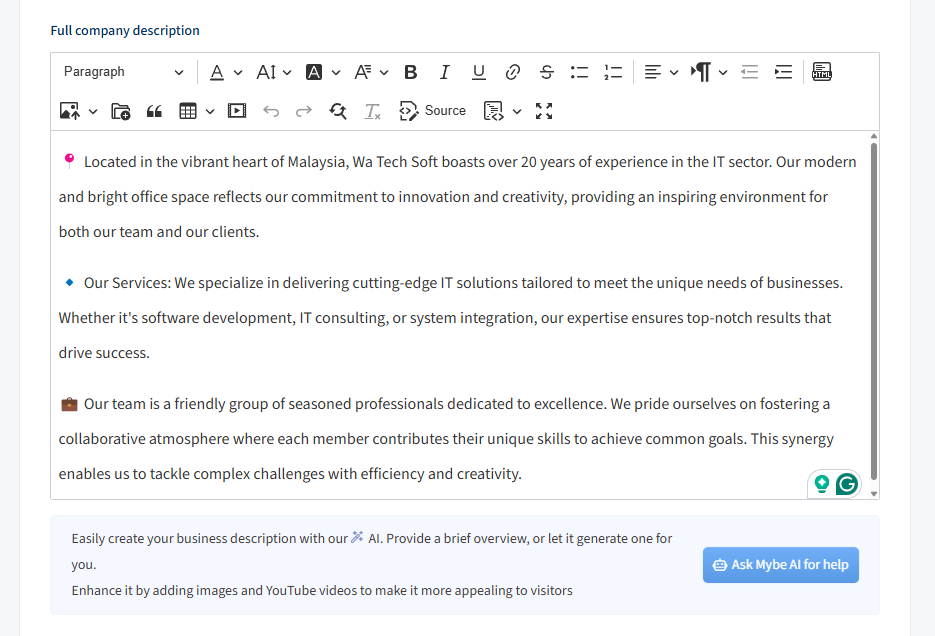The width and height of the screenshot is (935, 636).
Task: Toggle strikethrough formatting
Action: coord(546,72)
